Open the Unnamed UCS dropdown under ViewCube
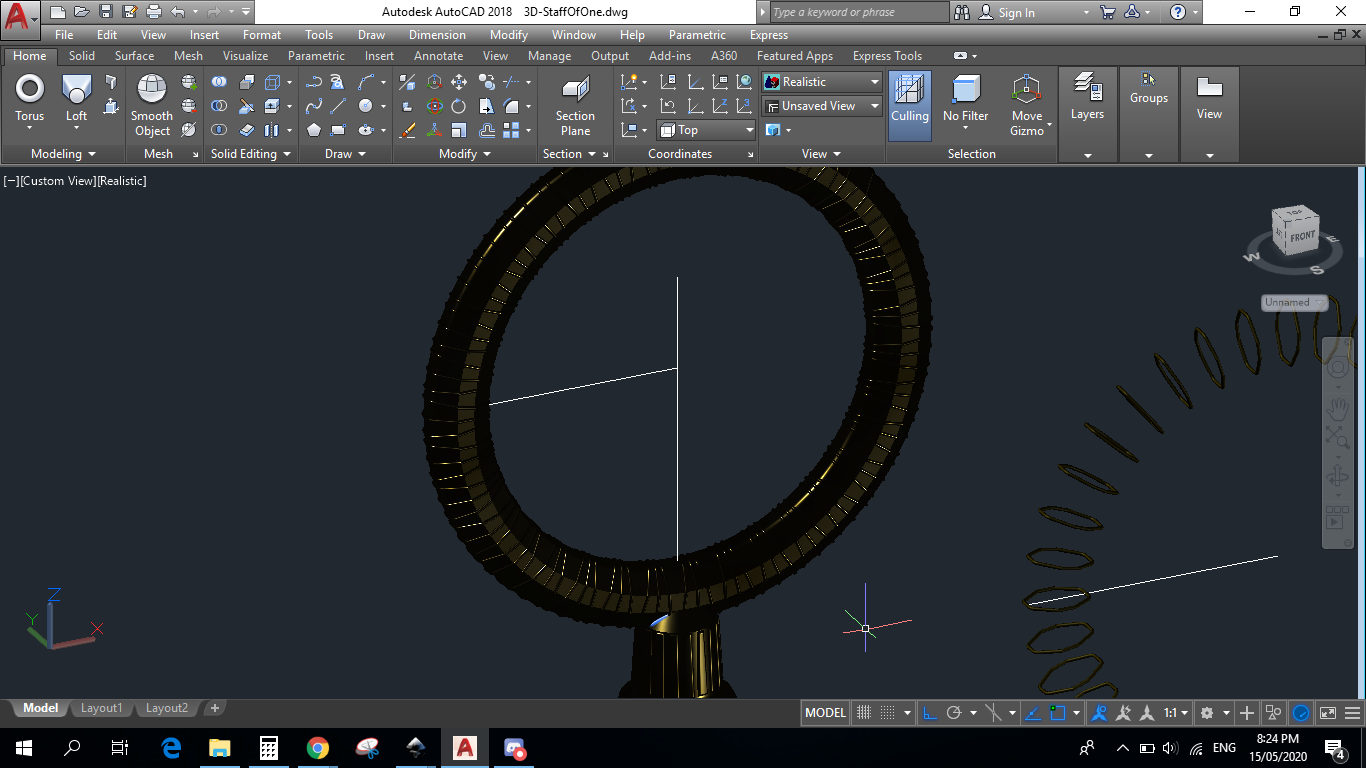 coord(1294,302)
